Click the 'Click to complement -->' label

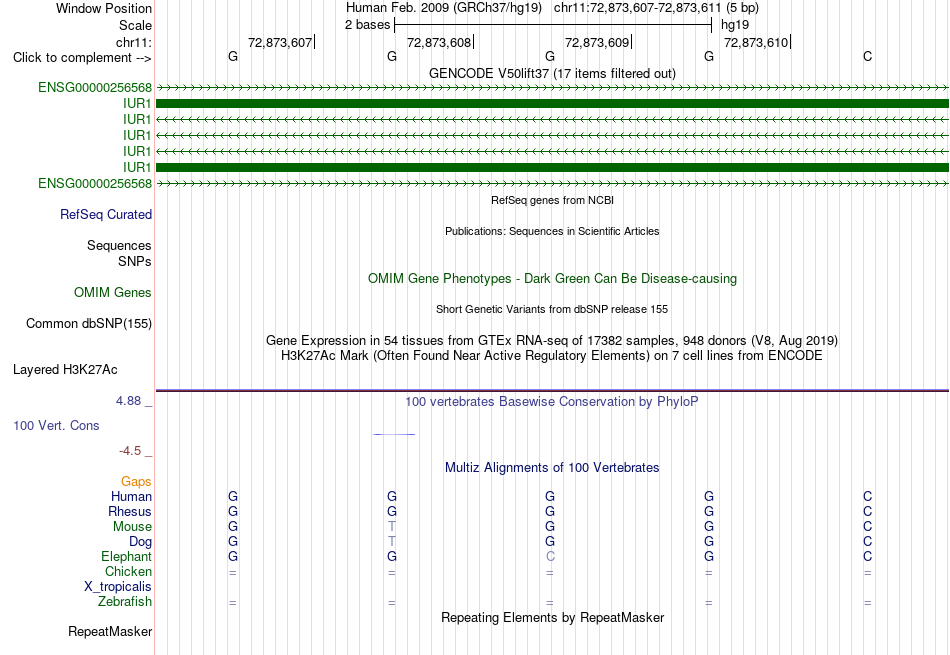(x=82, y=58)
